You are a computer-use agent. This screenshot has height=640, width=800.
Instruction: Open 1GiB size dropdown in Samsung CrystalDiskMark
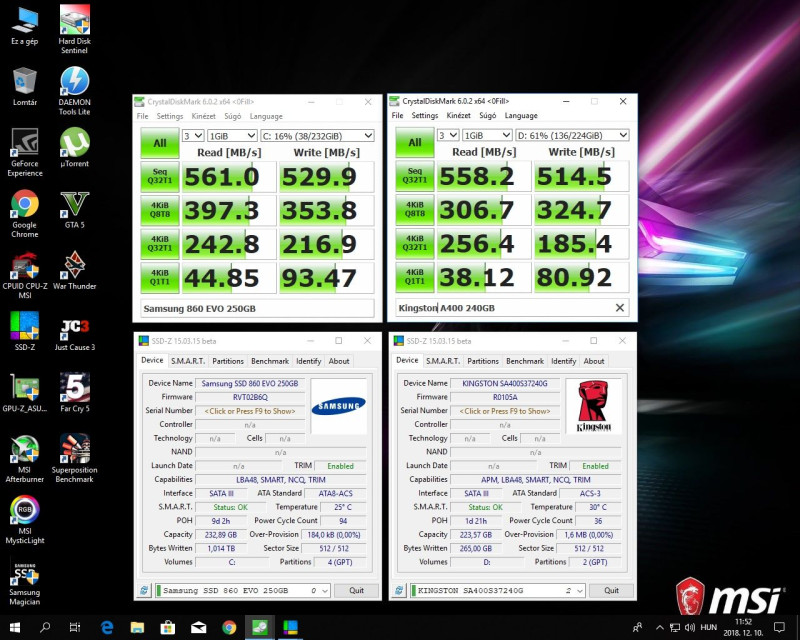(232, 136)
